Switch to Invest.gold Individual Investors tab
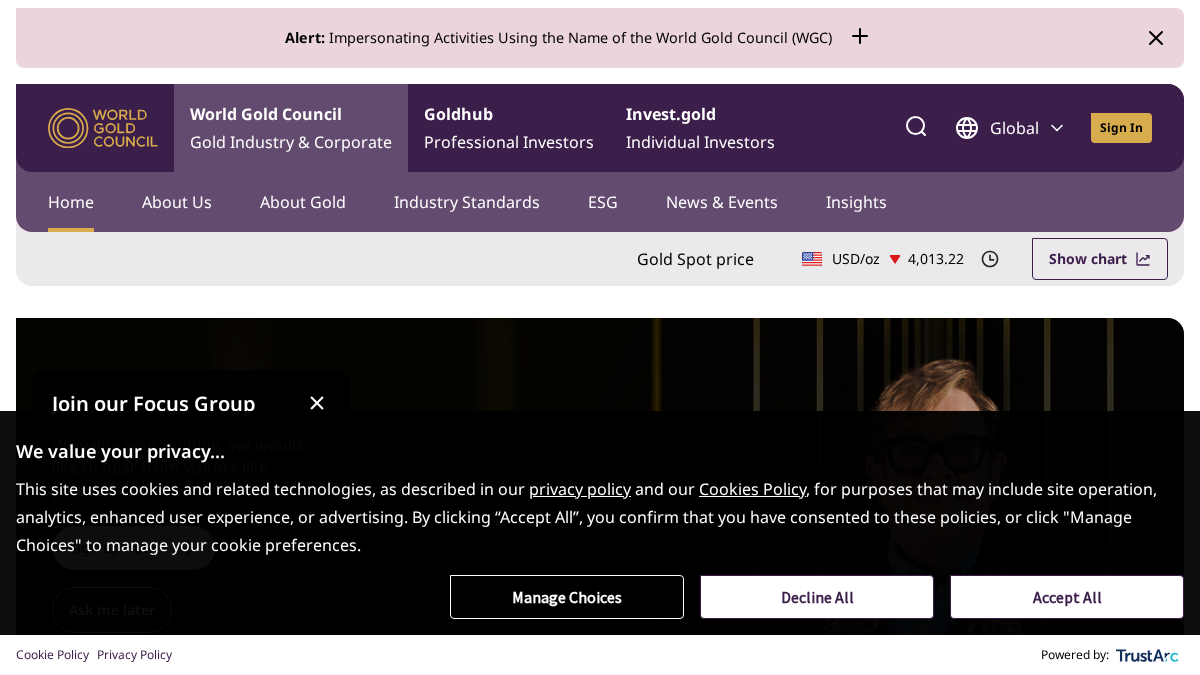 700,128
